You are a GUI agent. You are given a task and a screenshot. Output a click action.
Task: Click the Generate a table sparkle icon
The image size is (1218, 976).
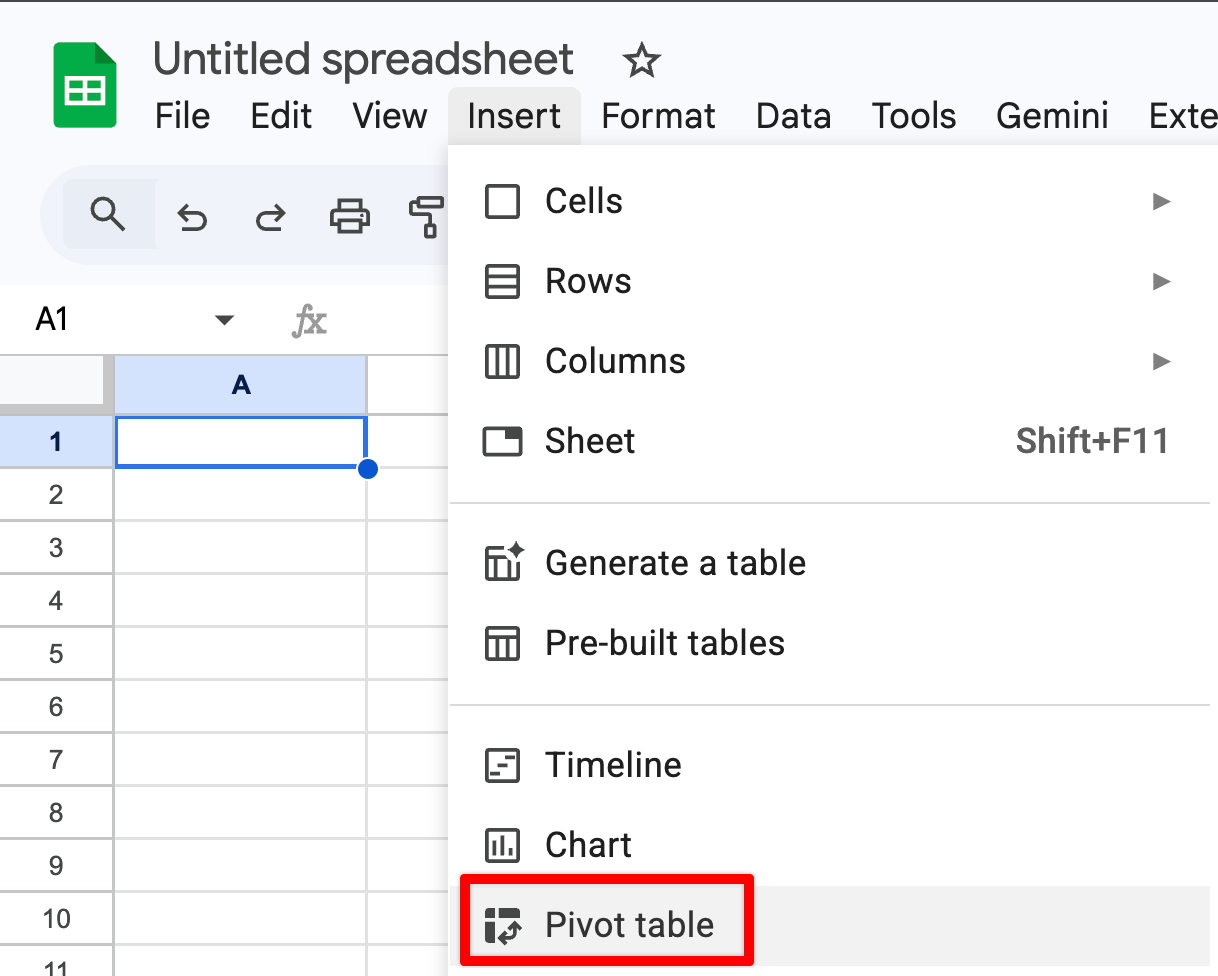[x=502, y=562]
